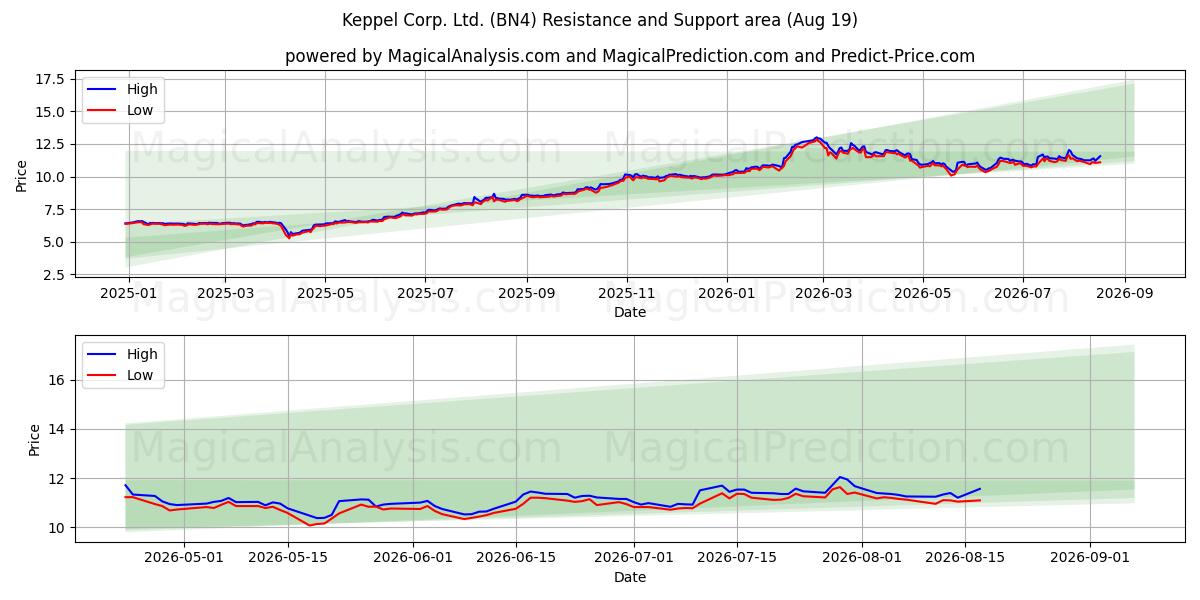Click the 'Price' axis label of the top chart
Image resolution: width=1200 pixels, height=600 pixels.
click(22, 176)
